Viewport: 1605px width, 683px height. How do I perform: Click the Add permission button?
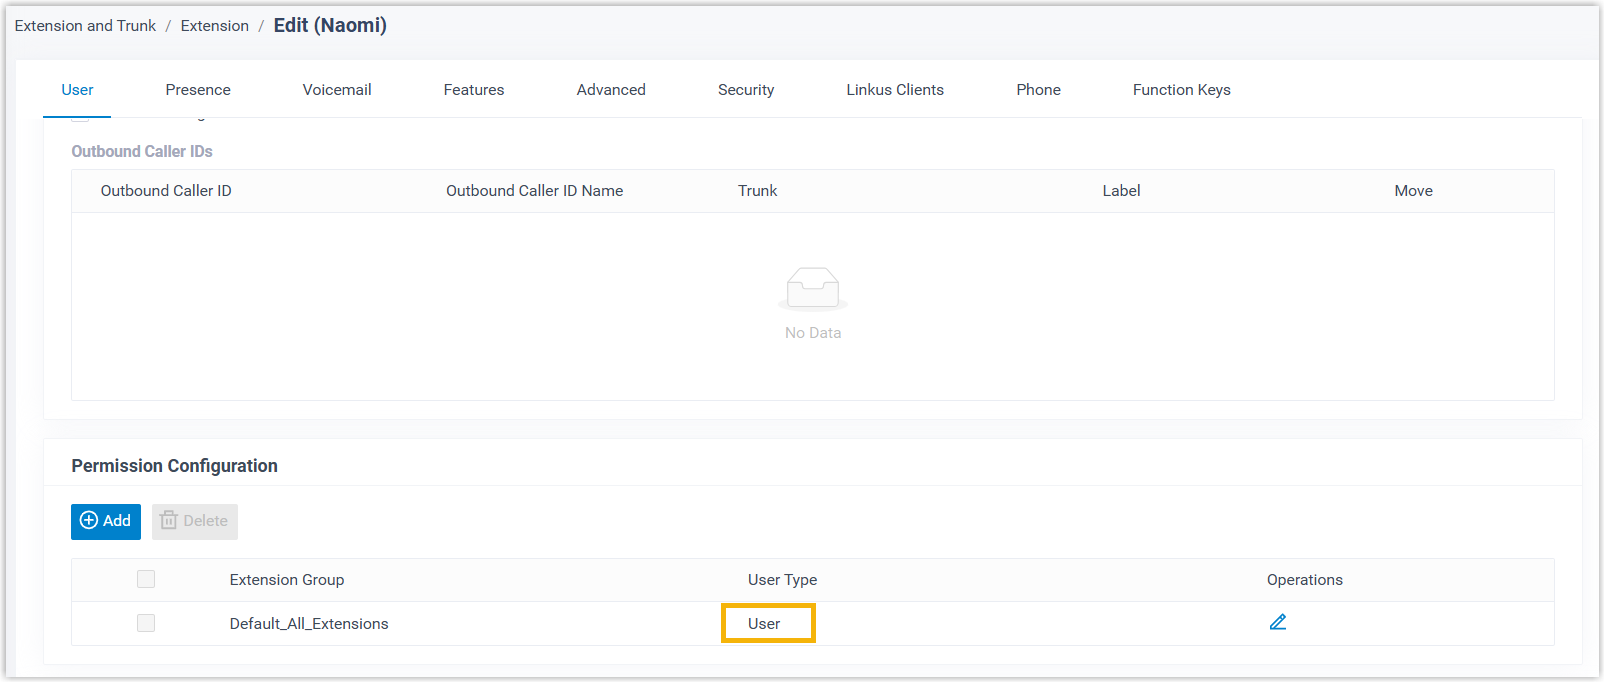(106, 521)
